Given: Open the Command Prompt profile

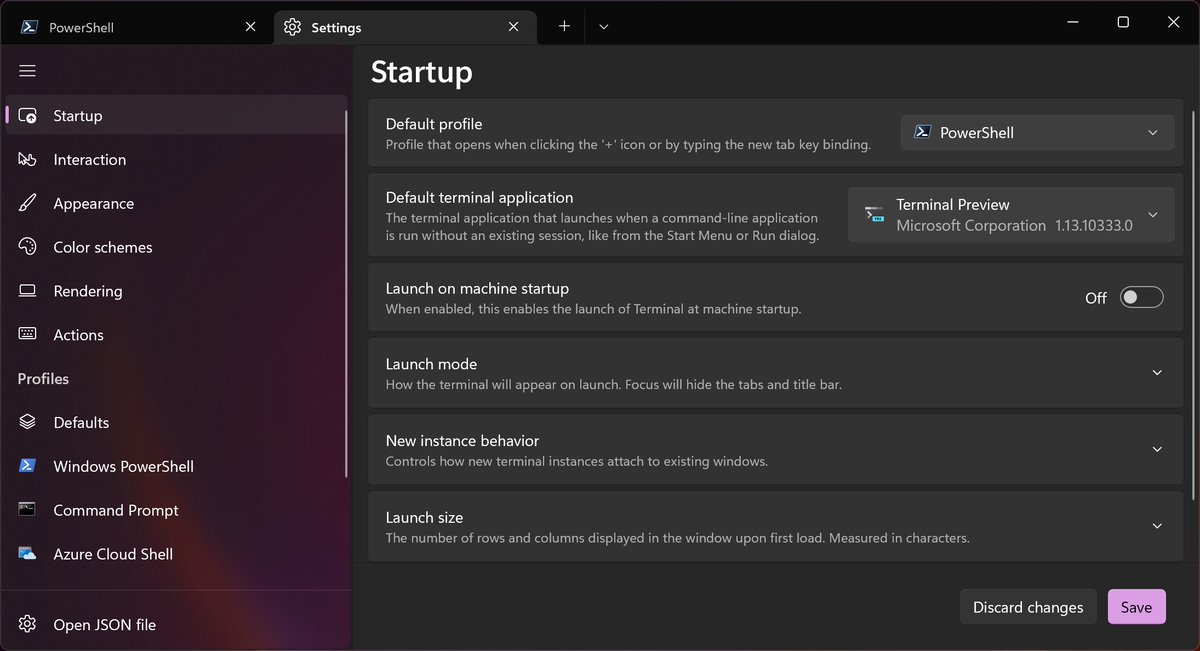Looking at the screenshot, I should click(176, 510).
